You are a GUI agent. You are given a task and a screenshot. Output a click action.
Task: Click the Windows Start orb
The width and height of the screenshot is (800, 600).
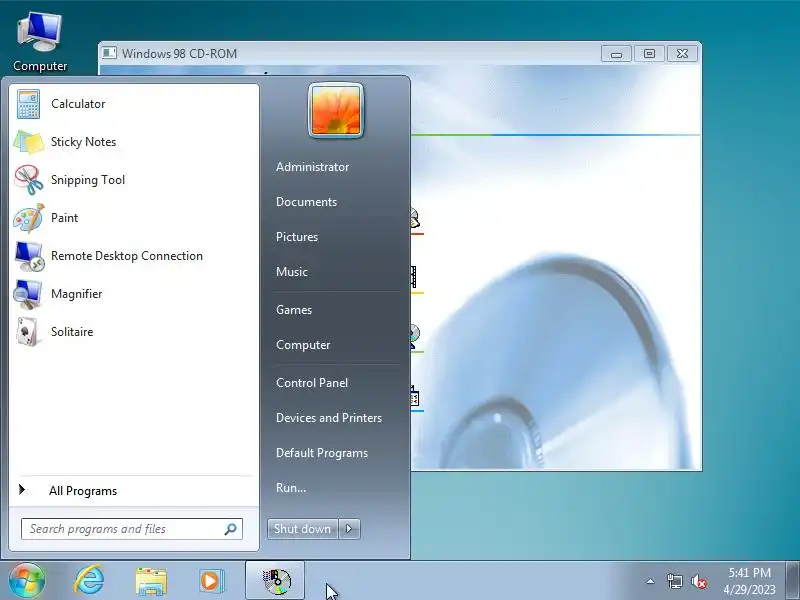27,580
